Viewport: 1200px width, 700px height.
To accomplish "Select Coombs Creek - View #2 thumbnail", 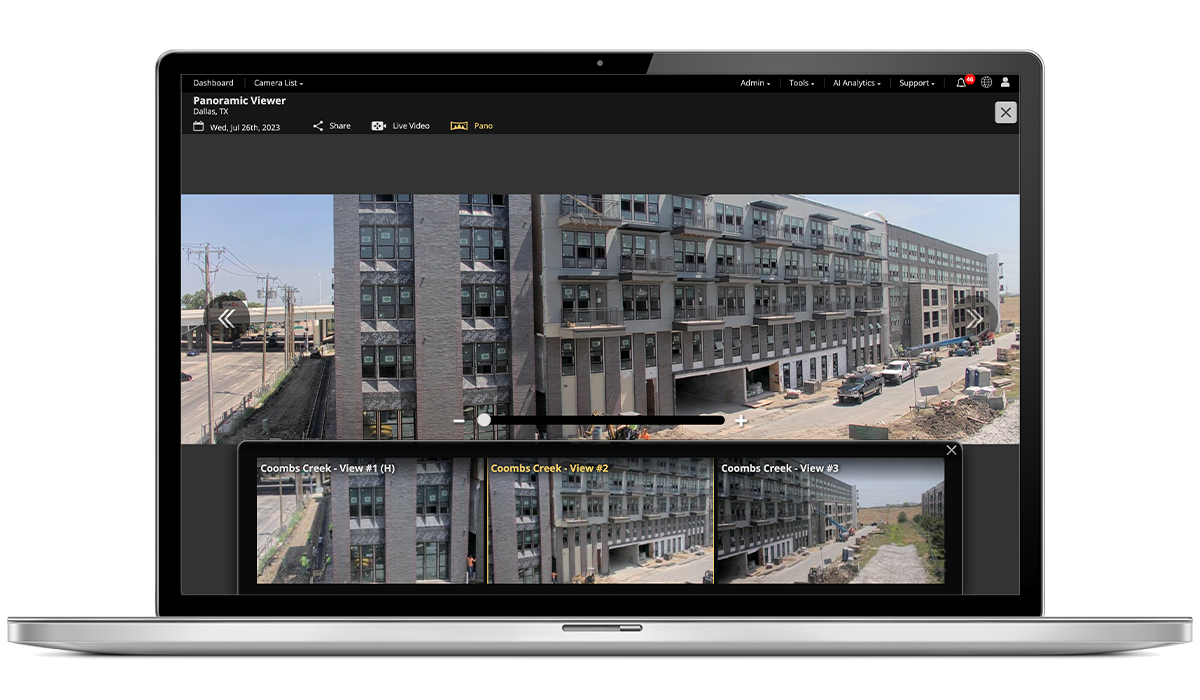I will tap(601, 520).
